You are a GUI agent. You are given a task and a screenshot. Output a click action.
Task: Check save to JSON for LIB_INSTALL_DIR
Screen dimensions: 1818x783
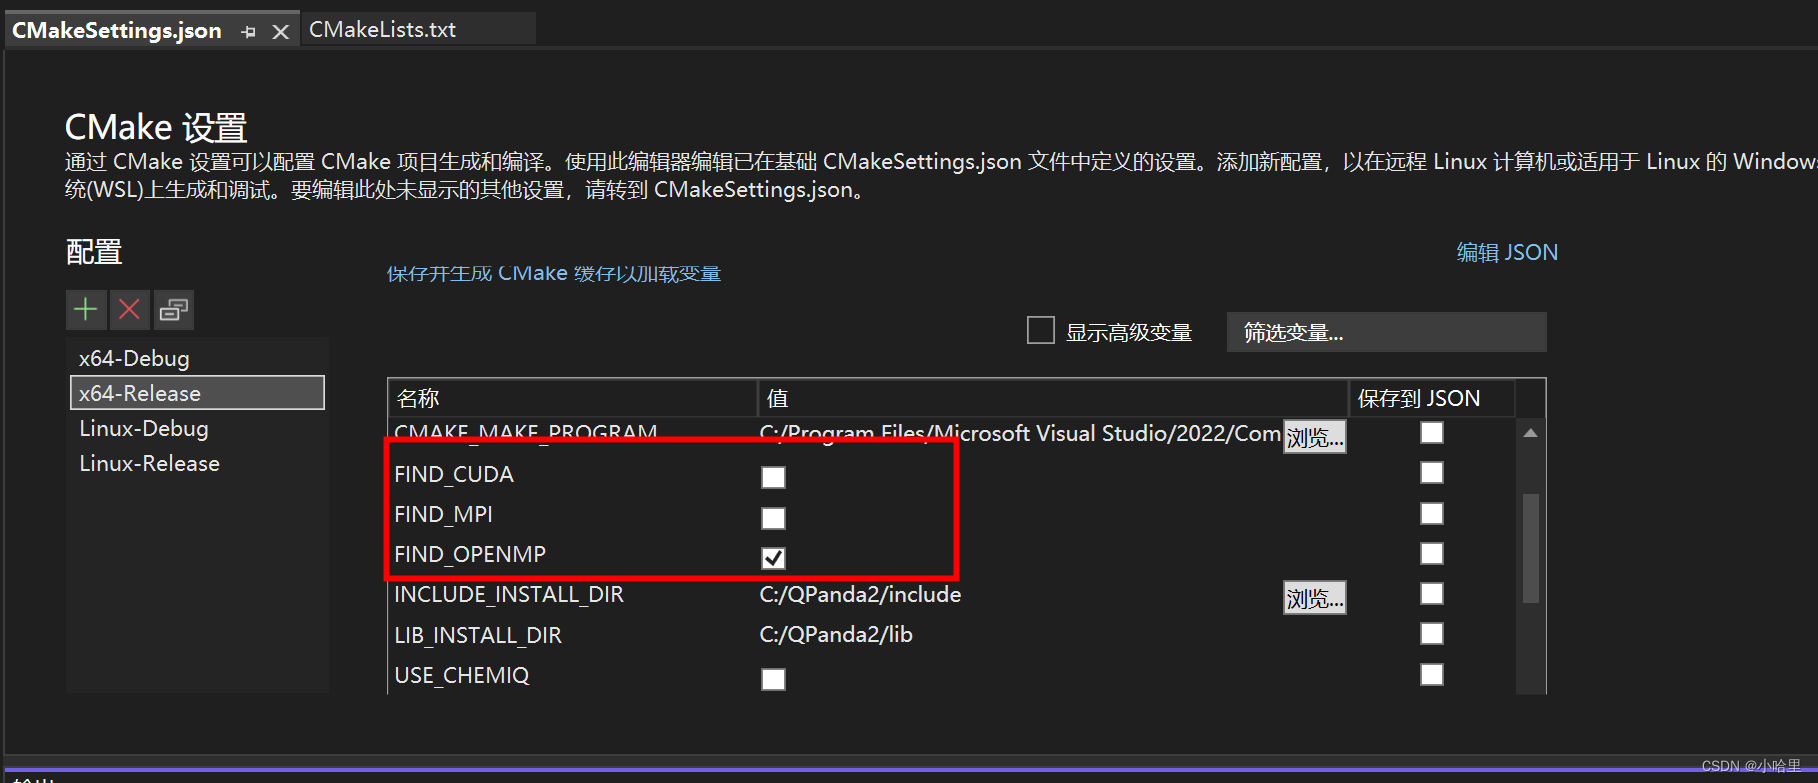click(1432, 633)
